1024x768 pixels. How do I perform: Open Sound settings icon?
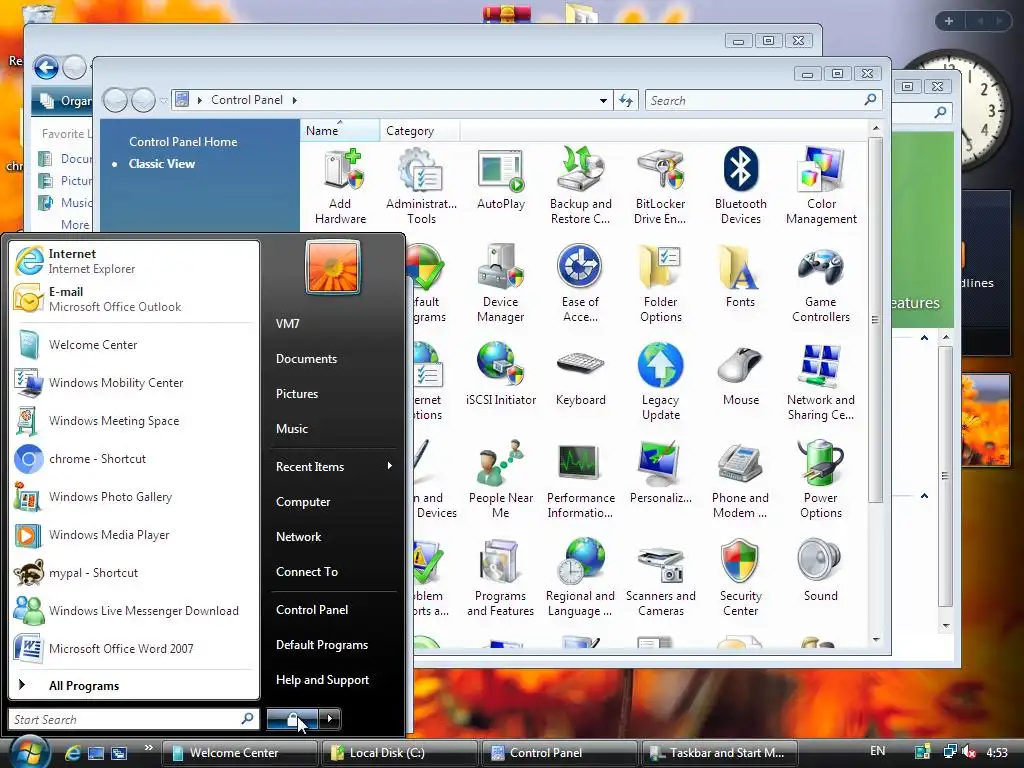821,571
